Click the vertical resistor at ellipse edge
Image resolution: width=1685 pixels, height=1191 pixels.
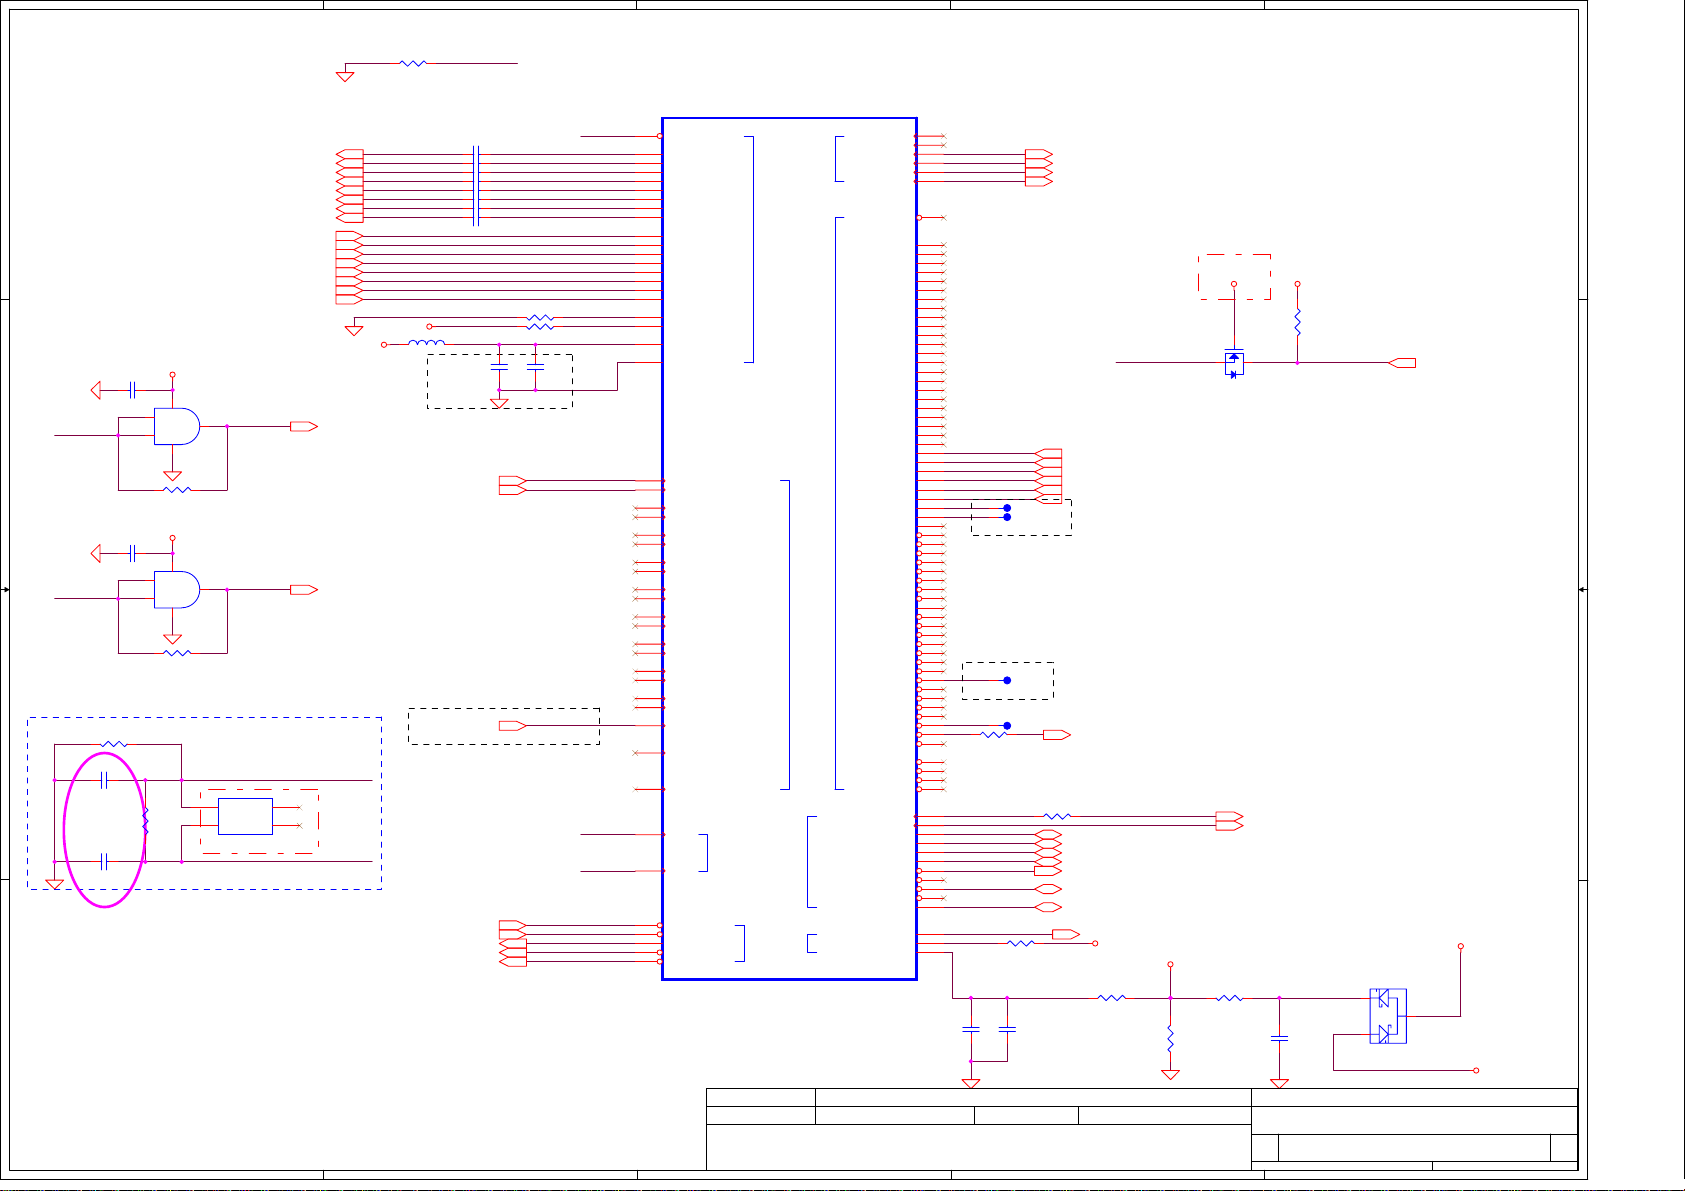click(x=146, y=821)
